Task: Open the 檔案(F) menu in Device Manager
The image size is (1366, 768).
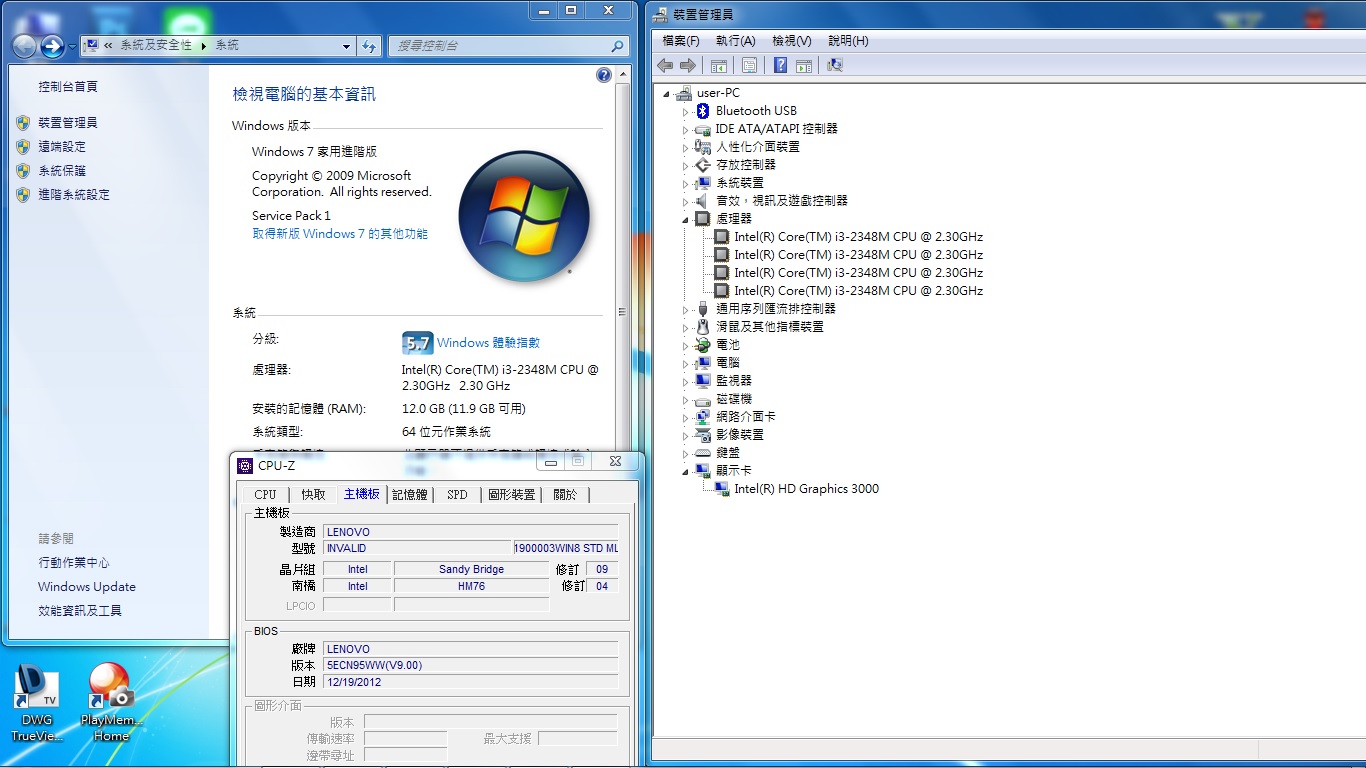Action: [x=681, y=41]
